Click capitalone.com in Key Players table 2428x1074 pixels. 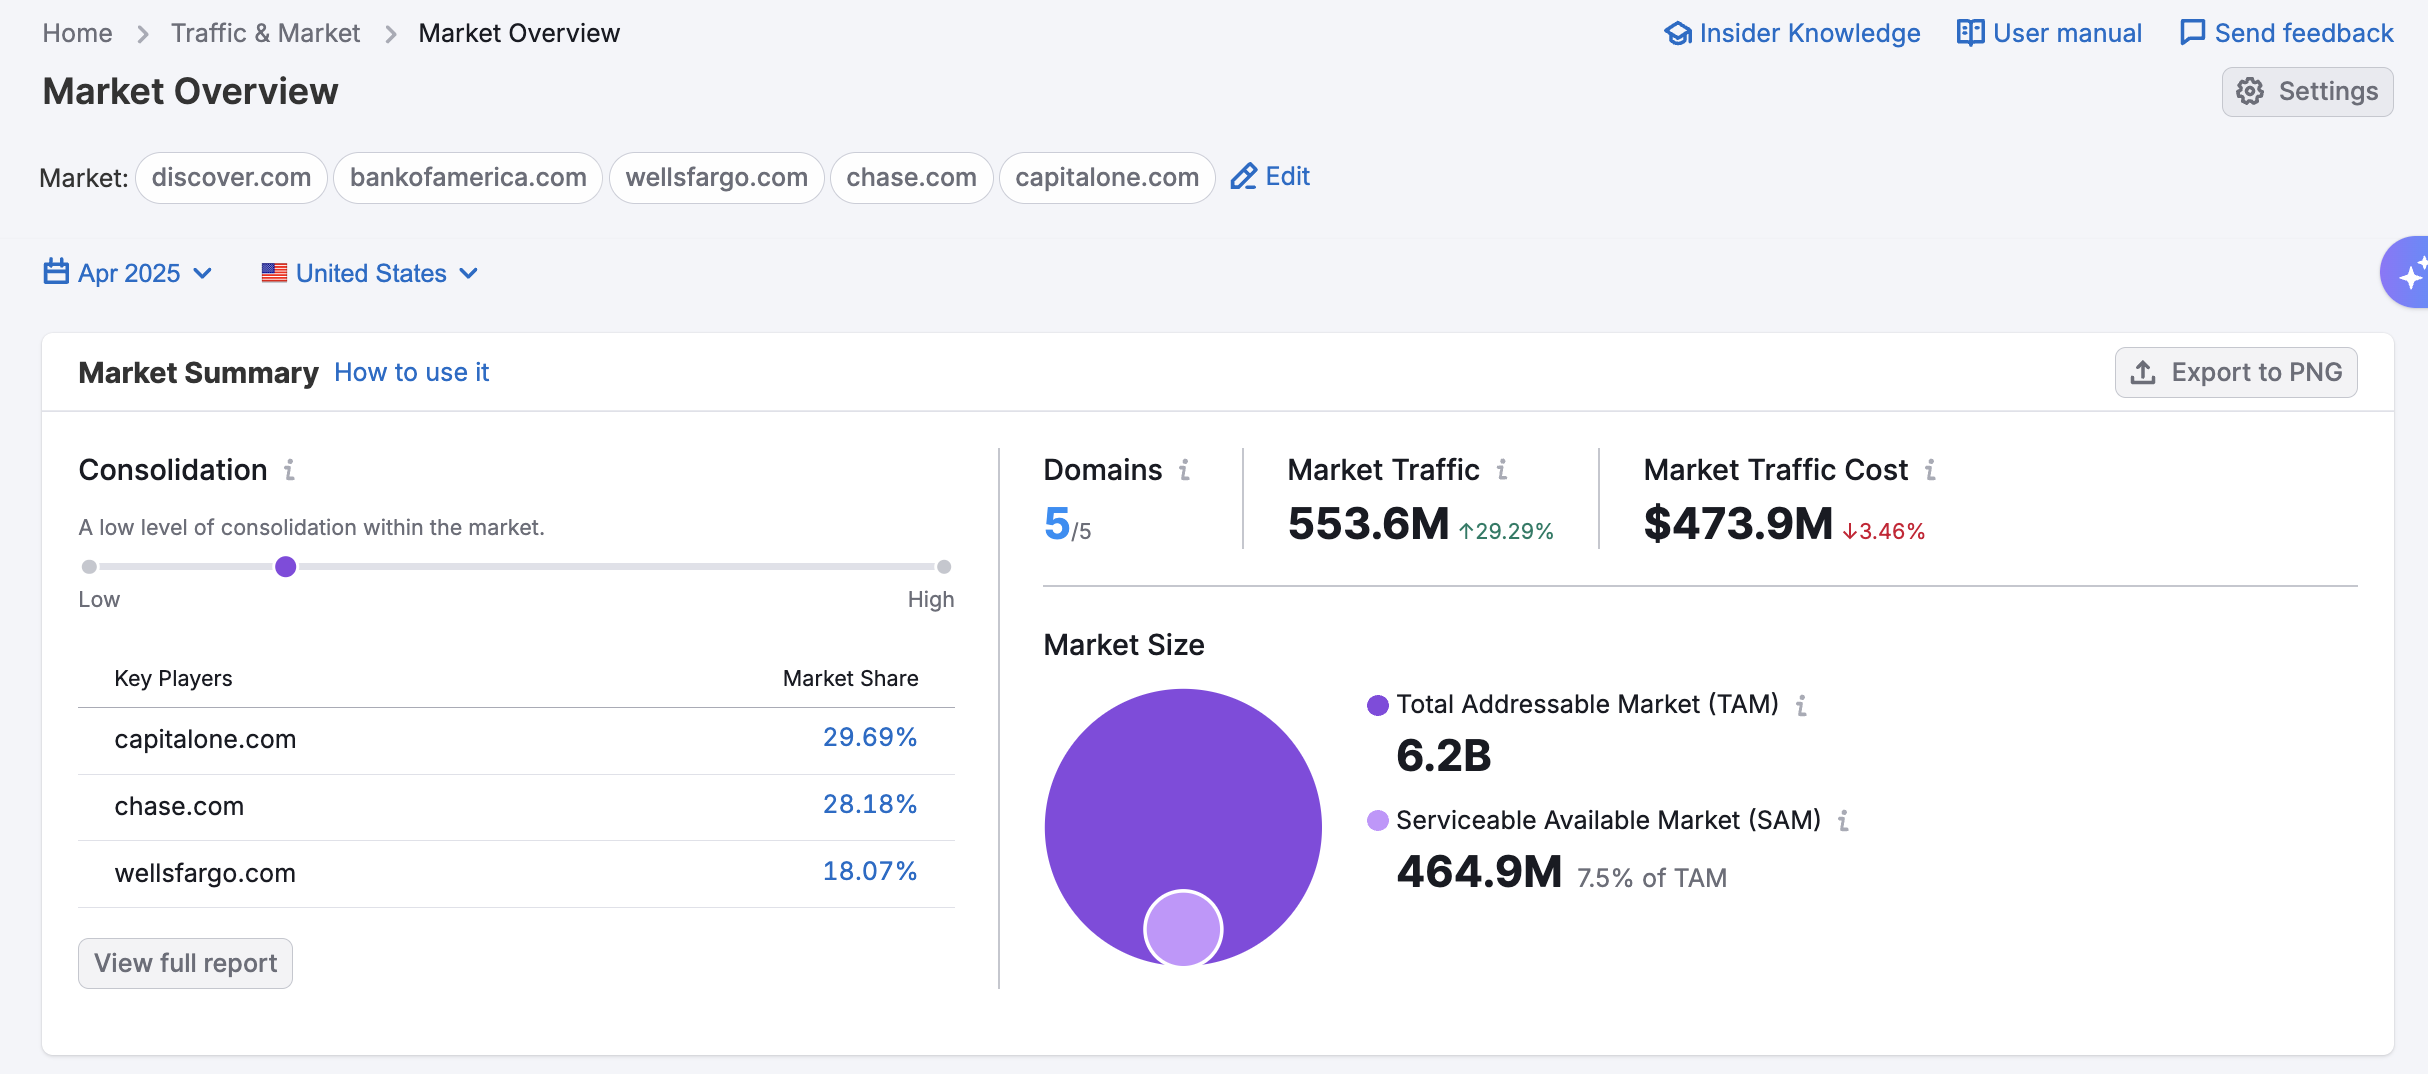pos(205,739)
